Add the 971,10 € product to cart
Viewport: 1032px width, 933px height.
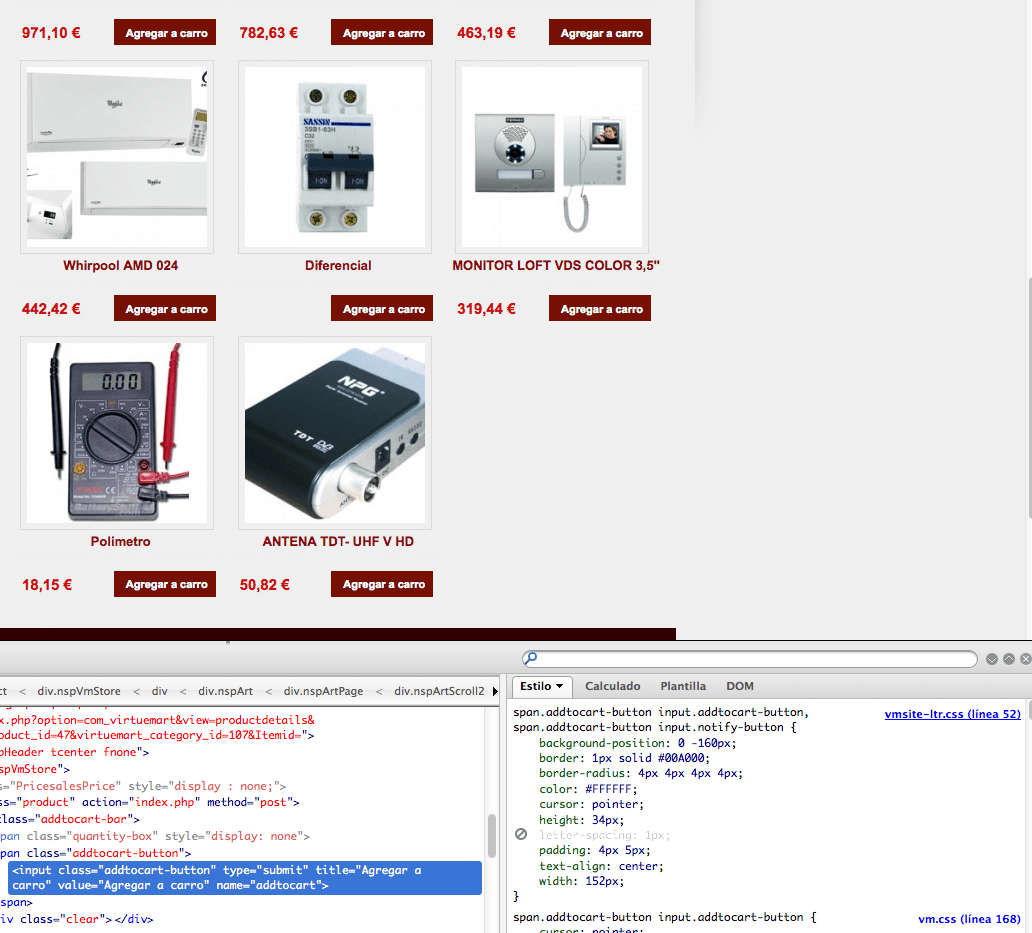(x=165, y=32)
